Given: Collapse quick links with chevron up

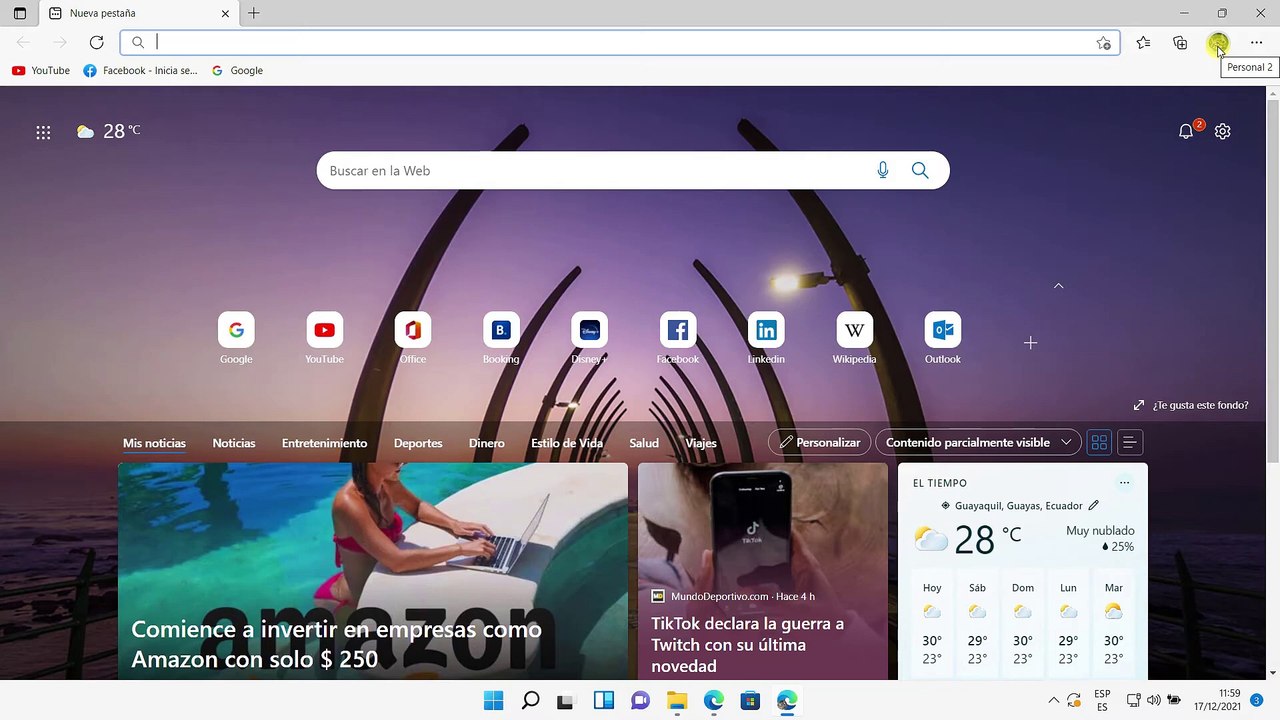Looking at the screenshot, I should click(x=1058, y=286).
